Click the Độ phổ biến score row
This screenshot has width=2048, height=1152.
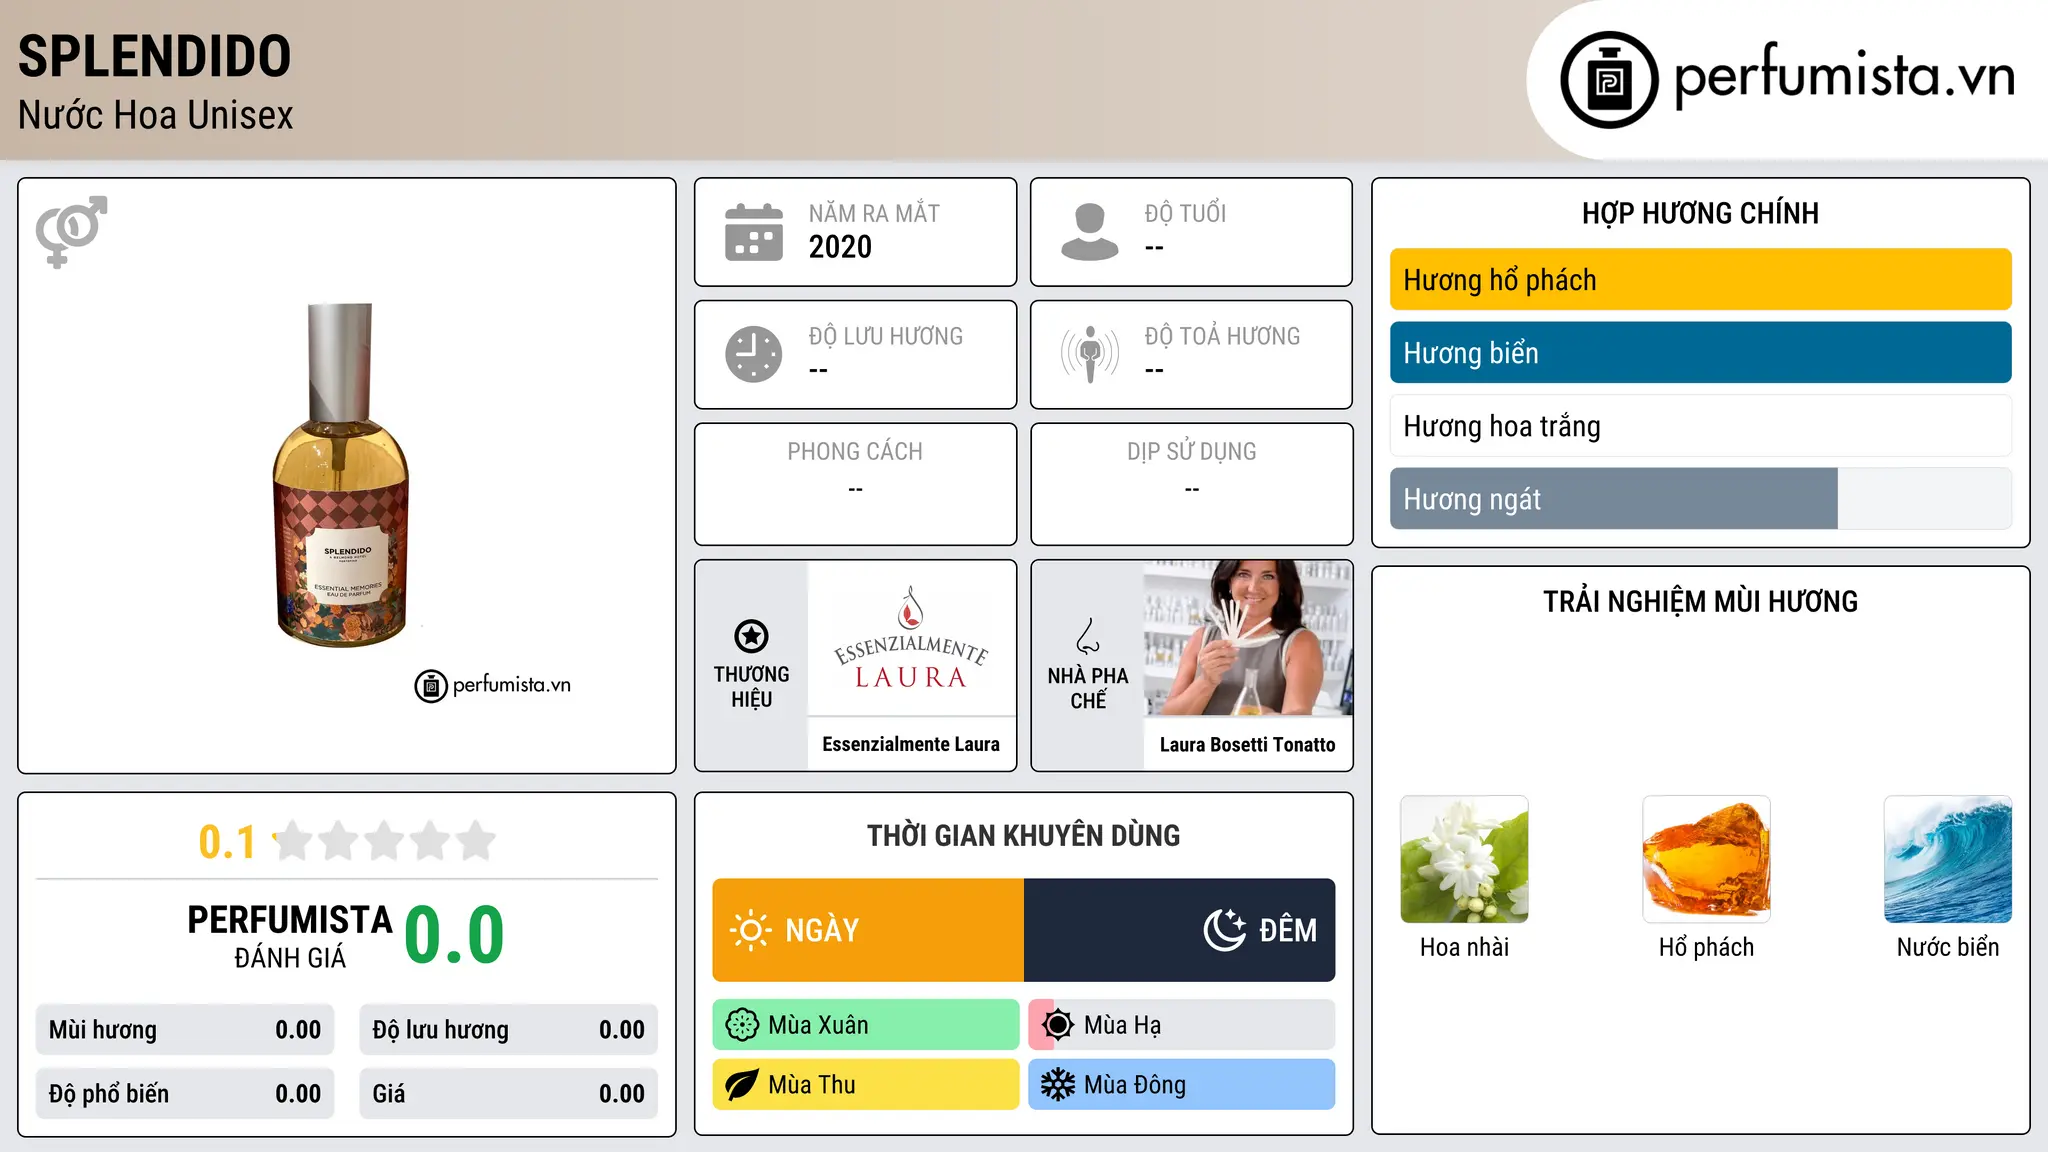(185, 1094)
